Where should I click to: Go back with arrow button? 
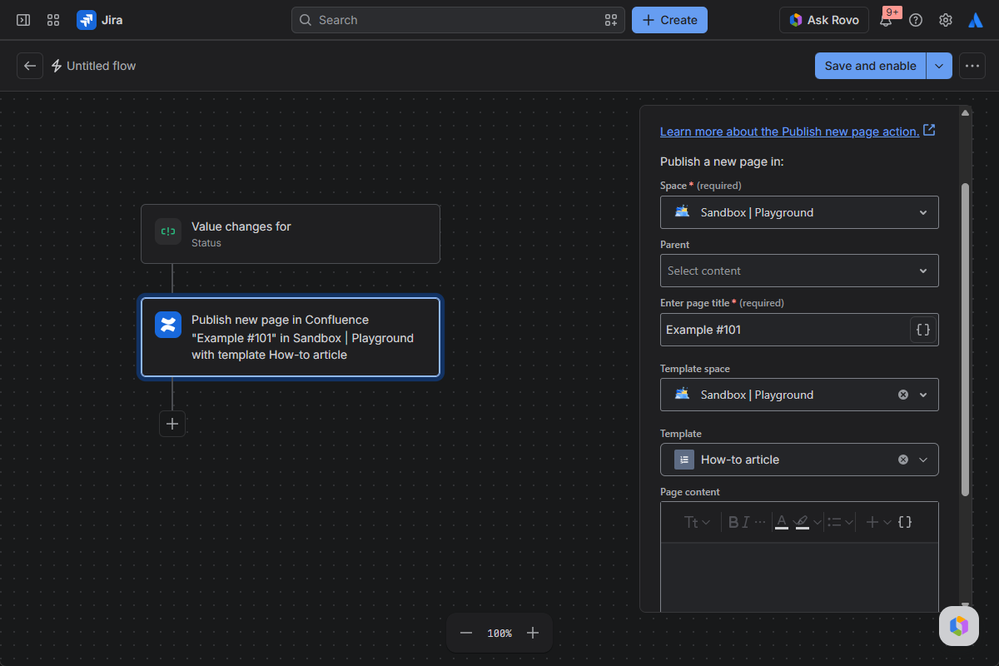tap(29, 66)
